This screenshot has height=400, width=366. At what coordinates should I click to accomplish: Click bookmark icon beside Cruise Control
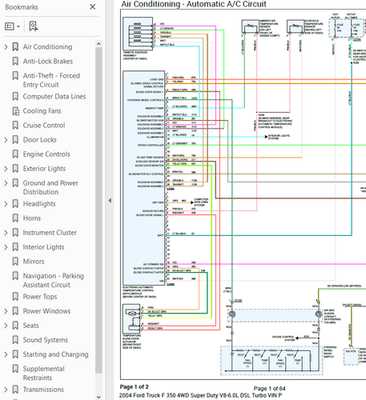click(15, 125)
